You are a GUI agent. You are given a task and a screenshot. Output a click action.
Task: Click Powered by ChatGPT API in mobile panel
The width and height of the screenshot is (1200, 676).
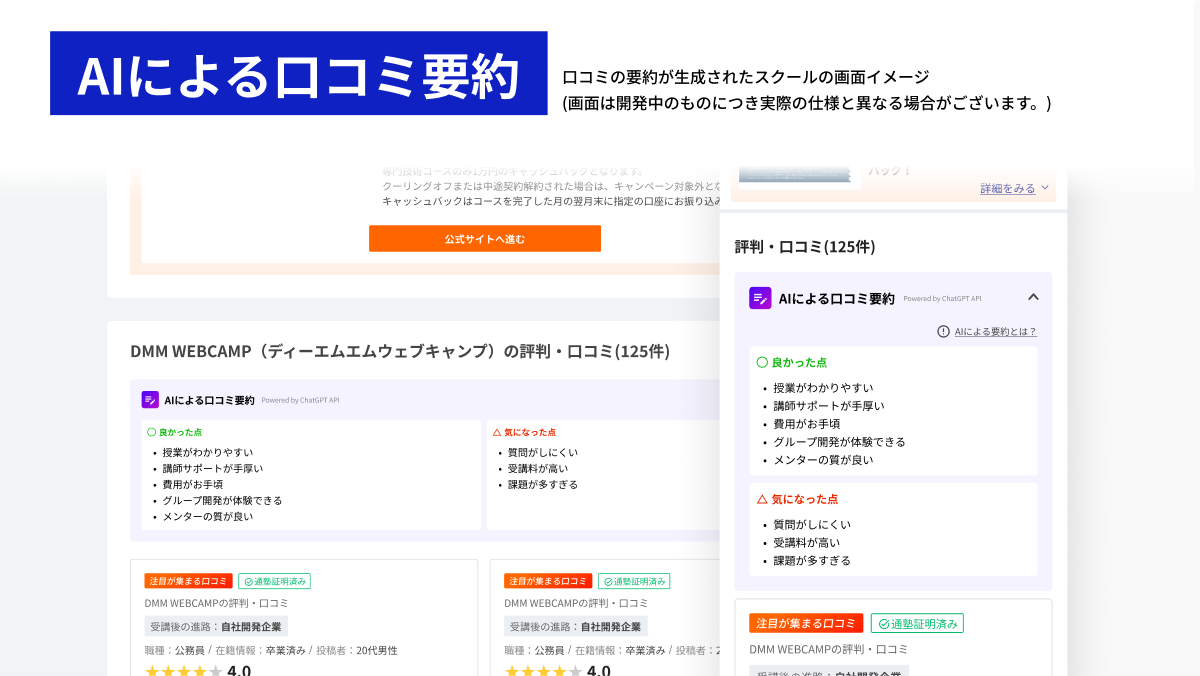(942, 299)
